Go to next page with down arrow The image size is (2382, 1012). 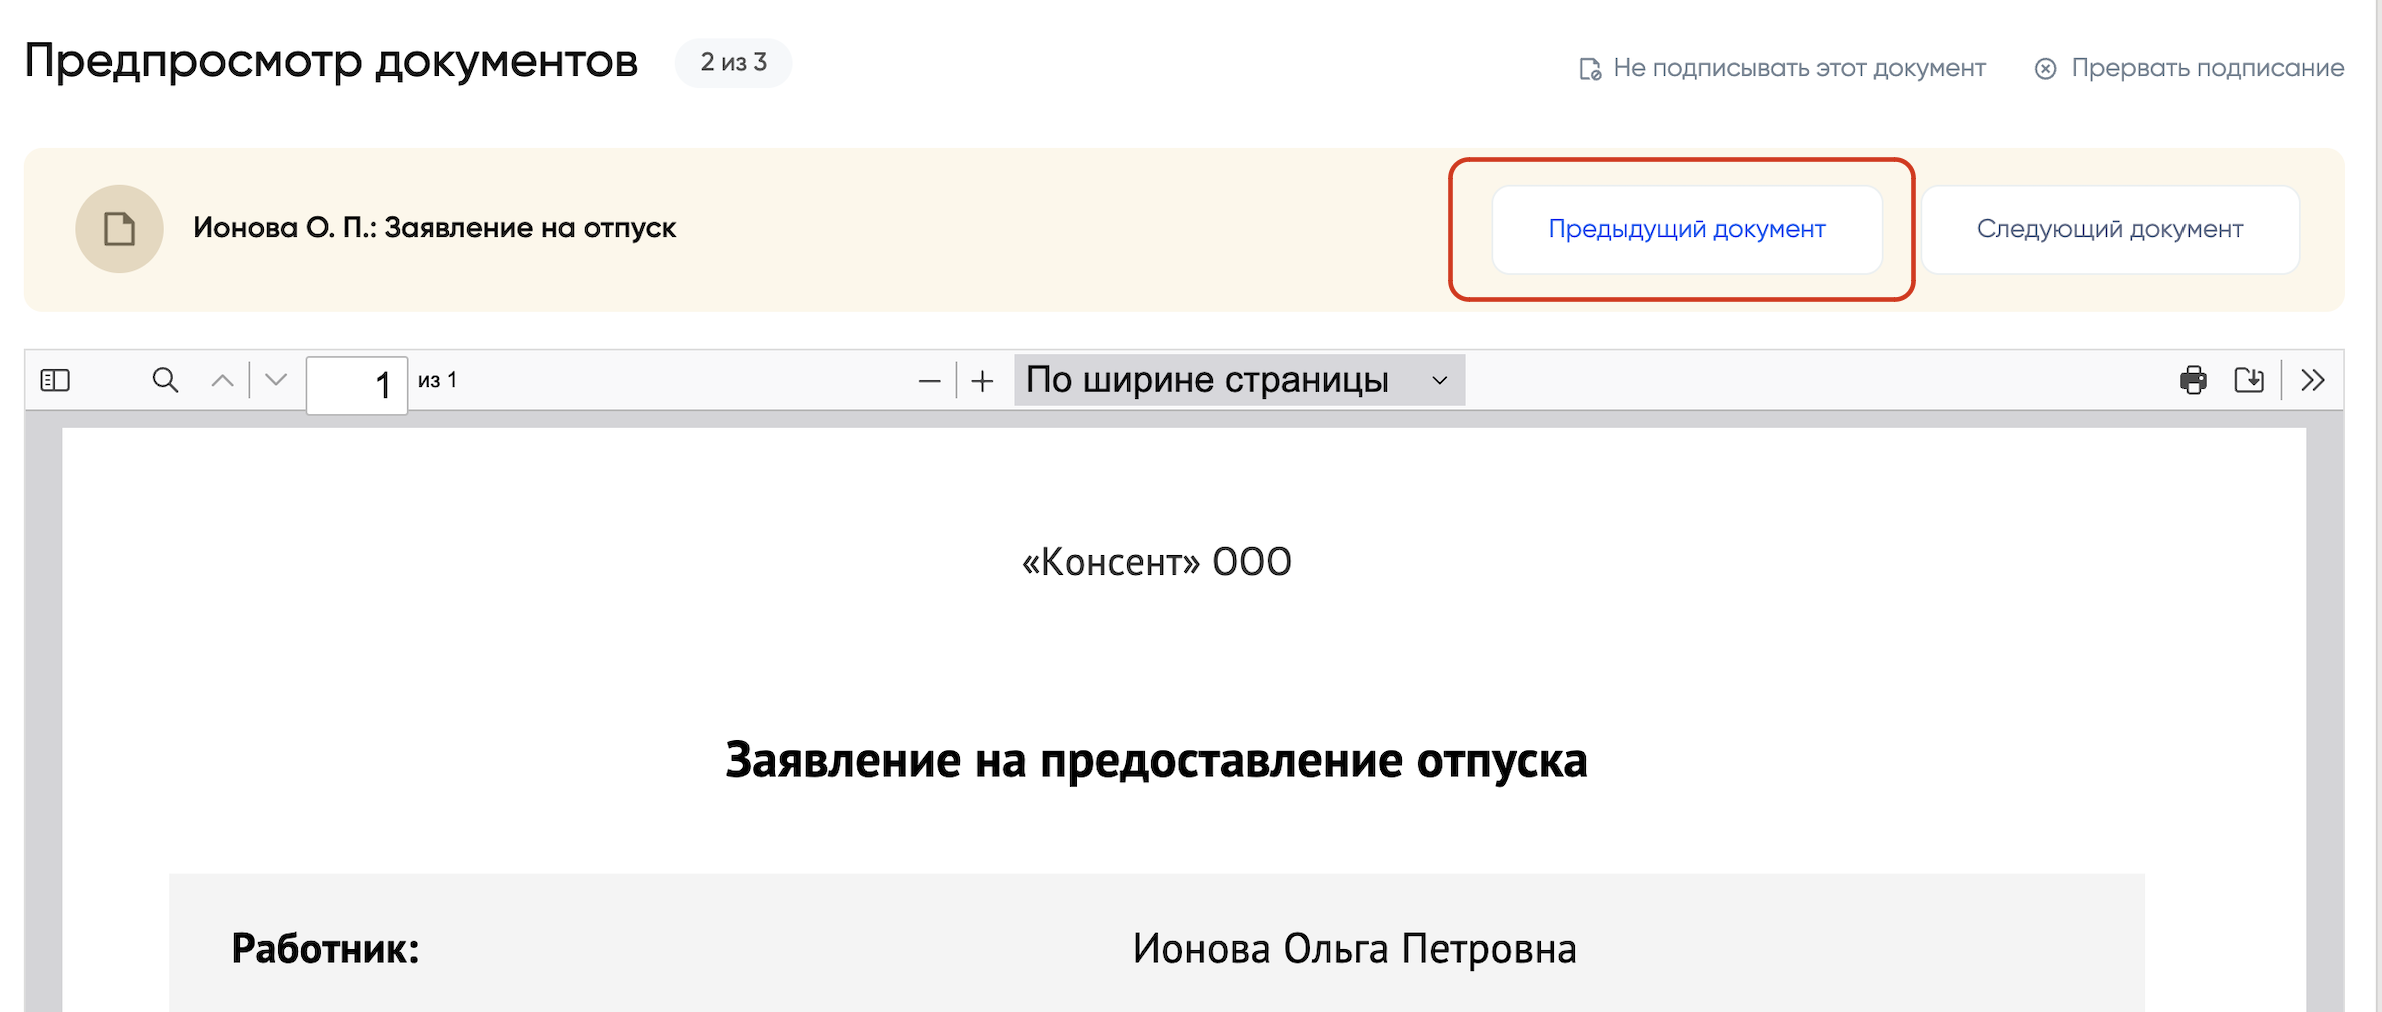(276, 380)
